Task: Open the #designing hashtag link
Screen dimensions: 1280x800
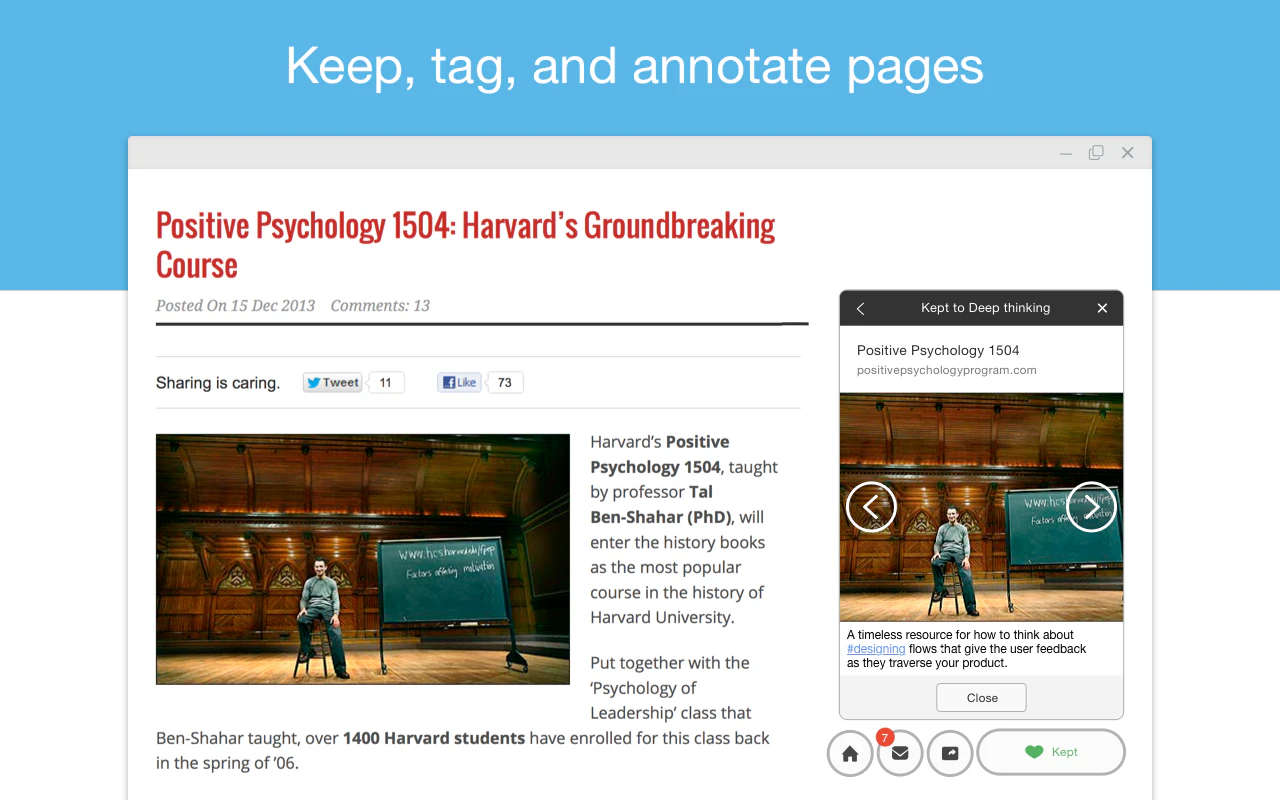Action: pos(876,649)
